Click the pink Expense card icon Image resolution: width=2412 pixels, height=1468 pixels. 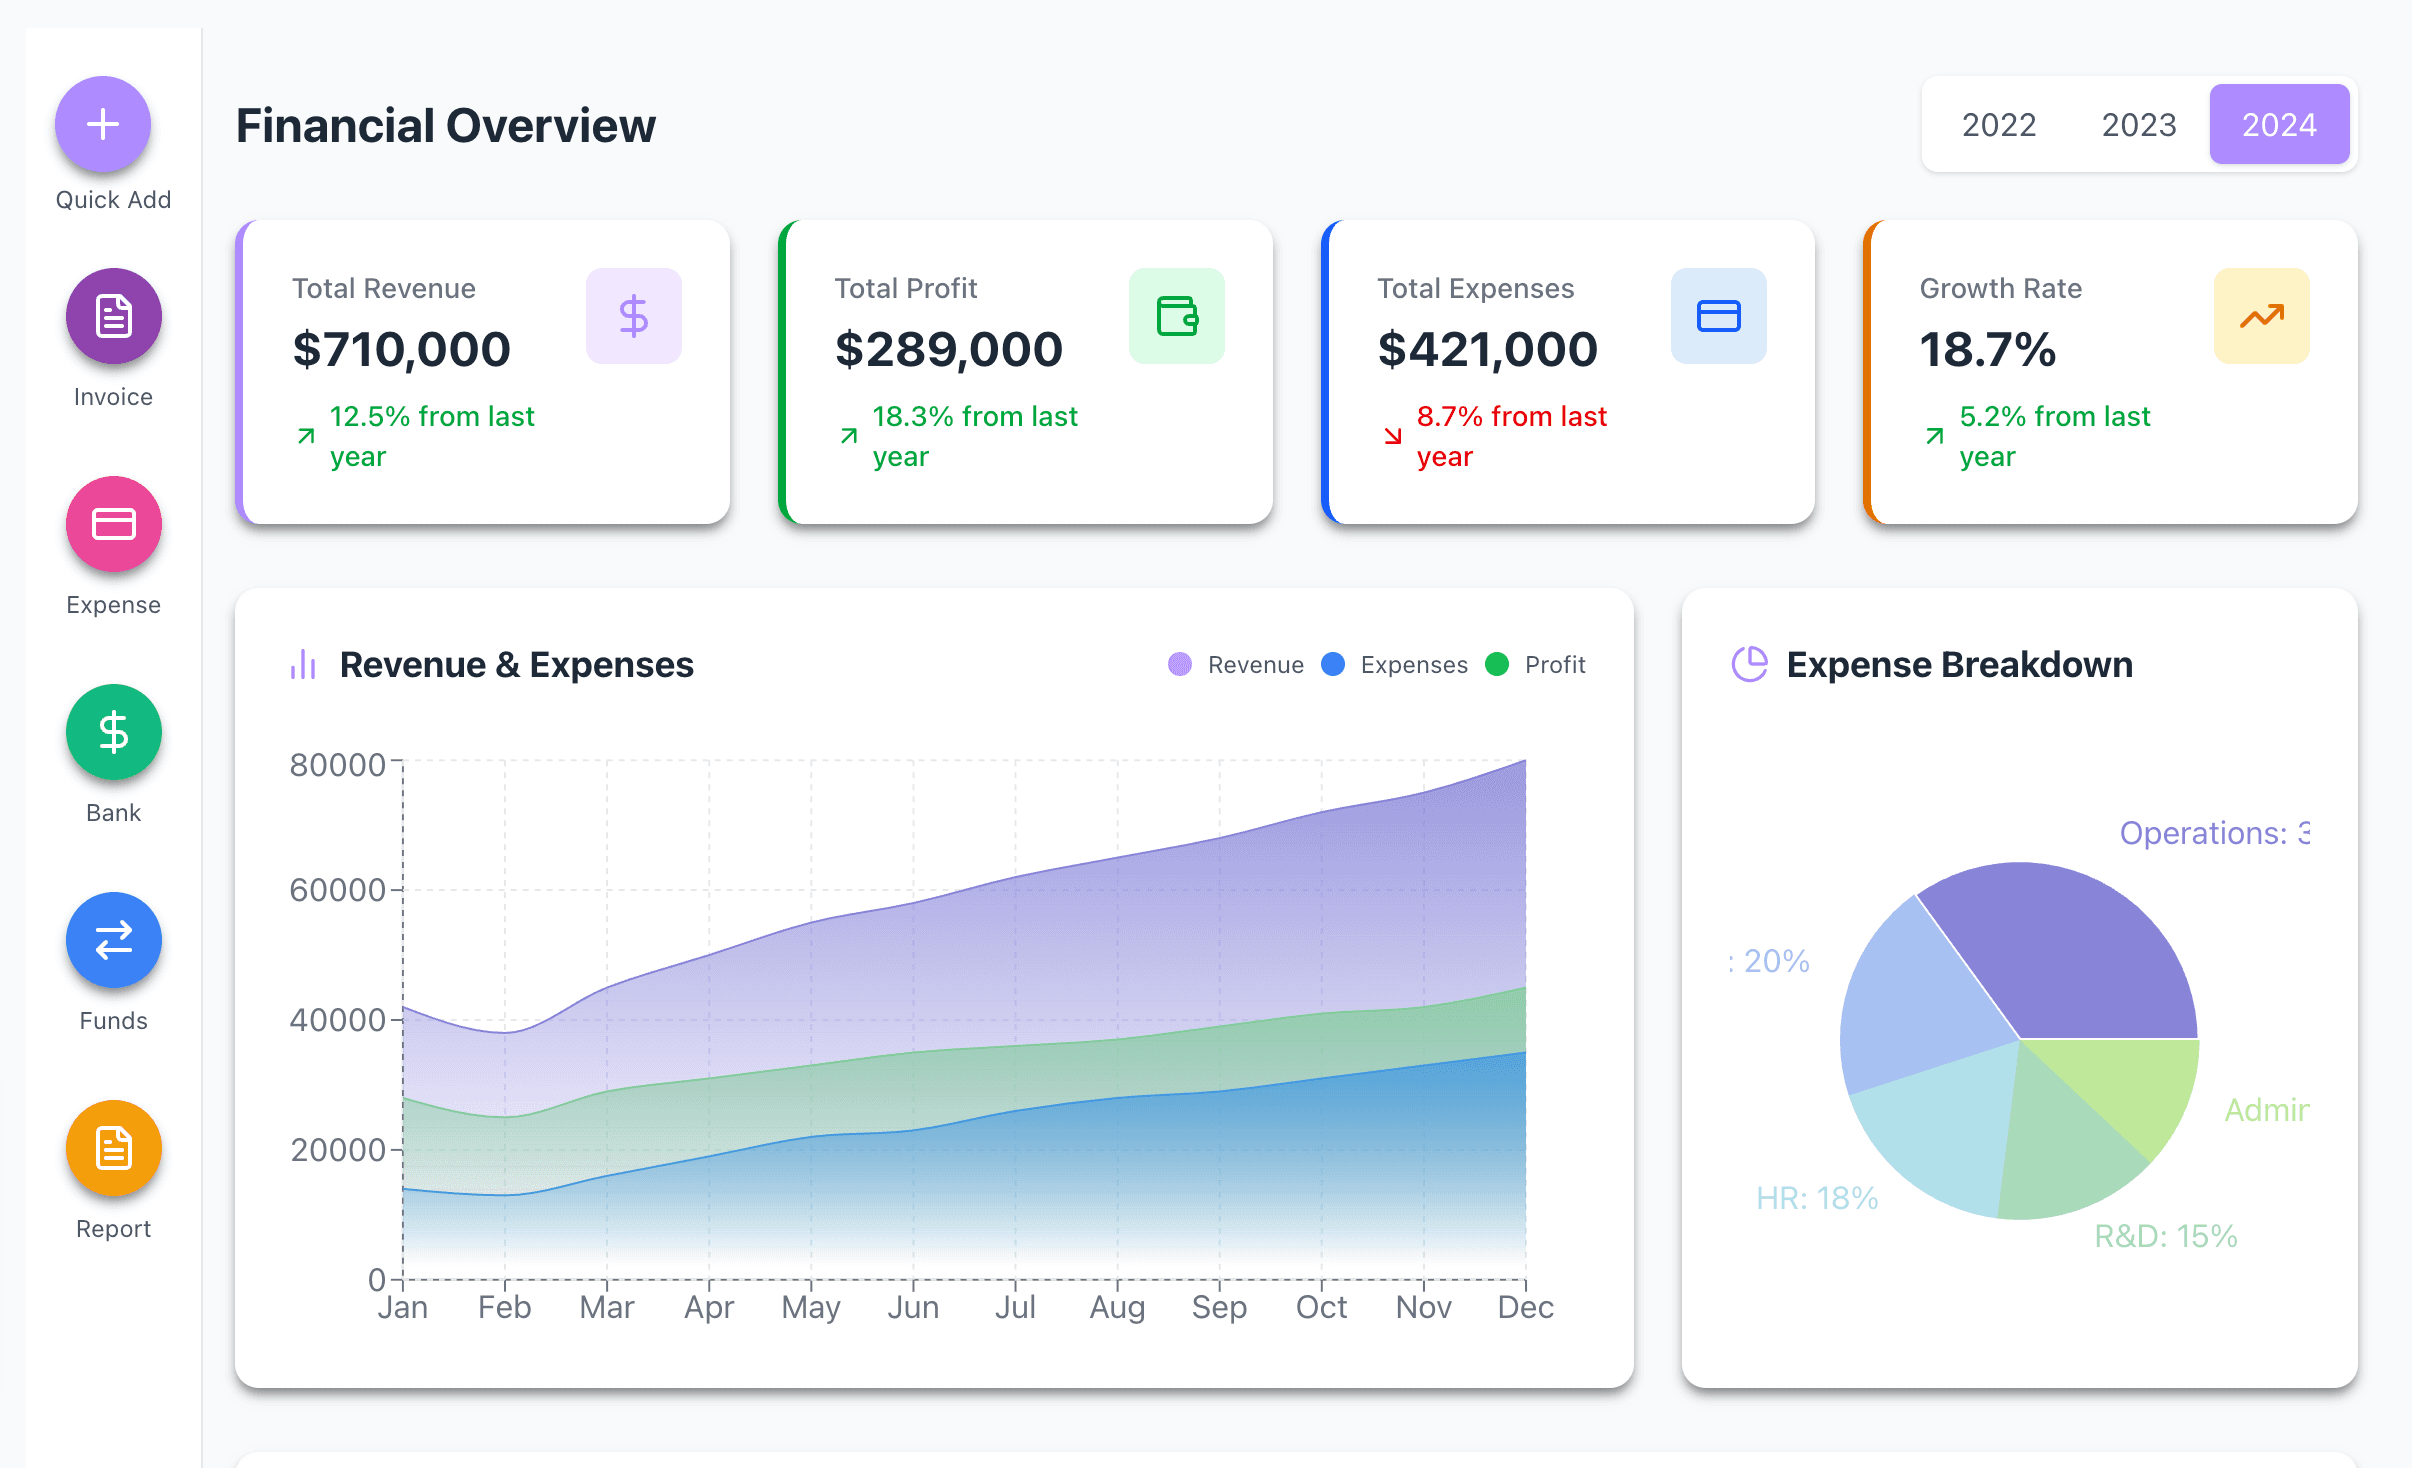click(x=113, y=524)
